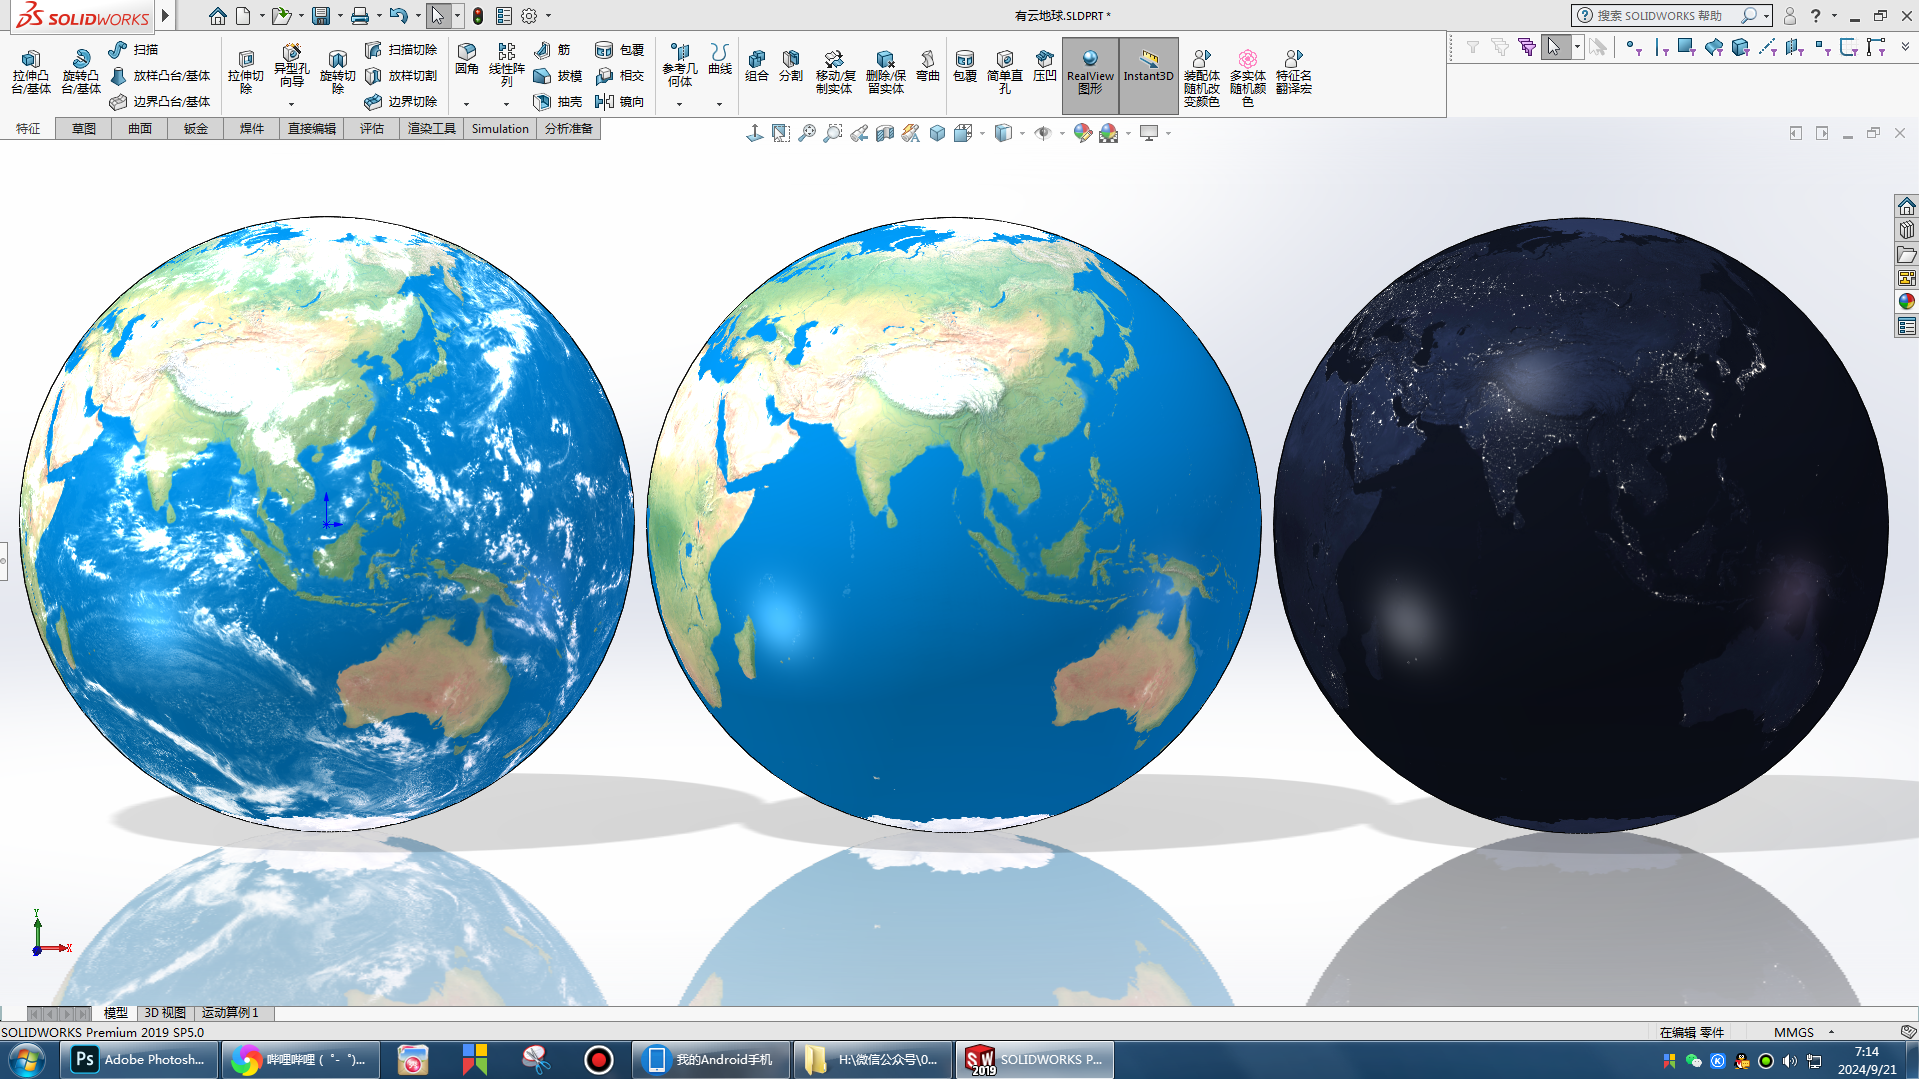Open Adobe Photoshop from the taskbar
1919x1079 pixels.
point(140,1060)
